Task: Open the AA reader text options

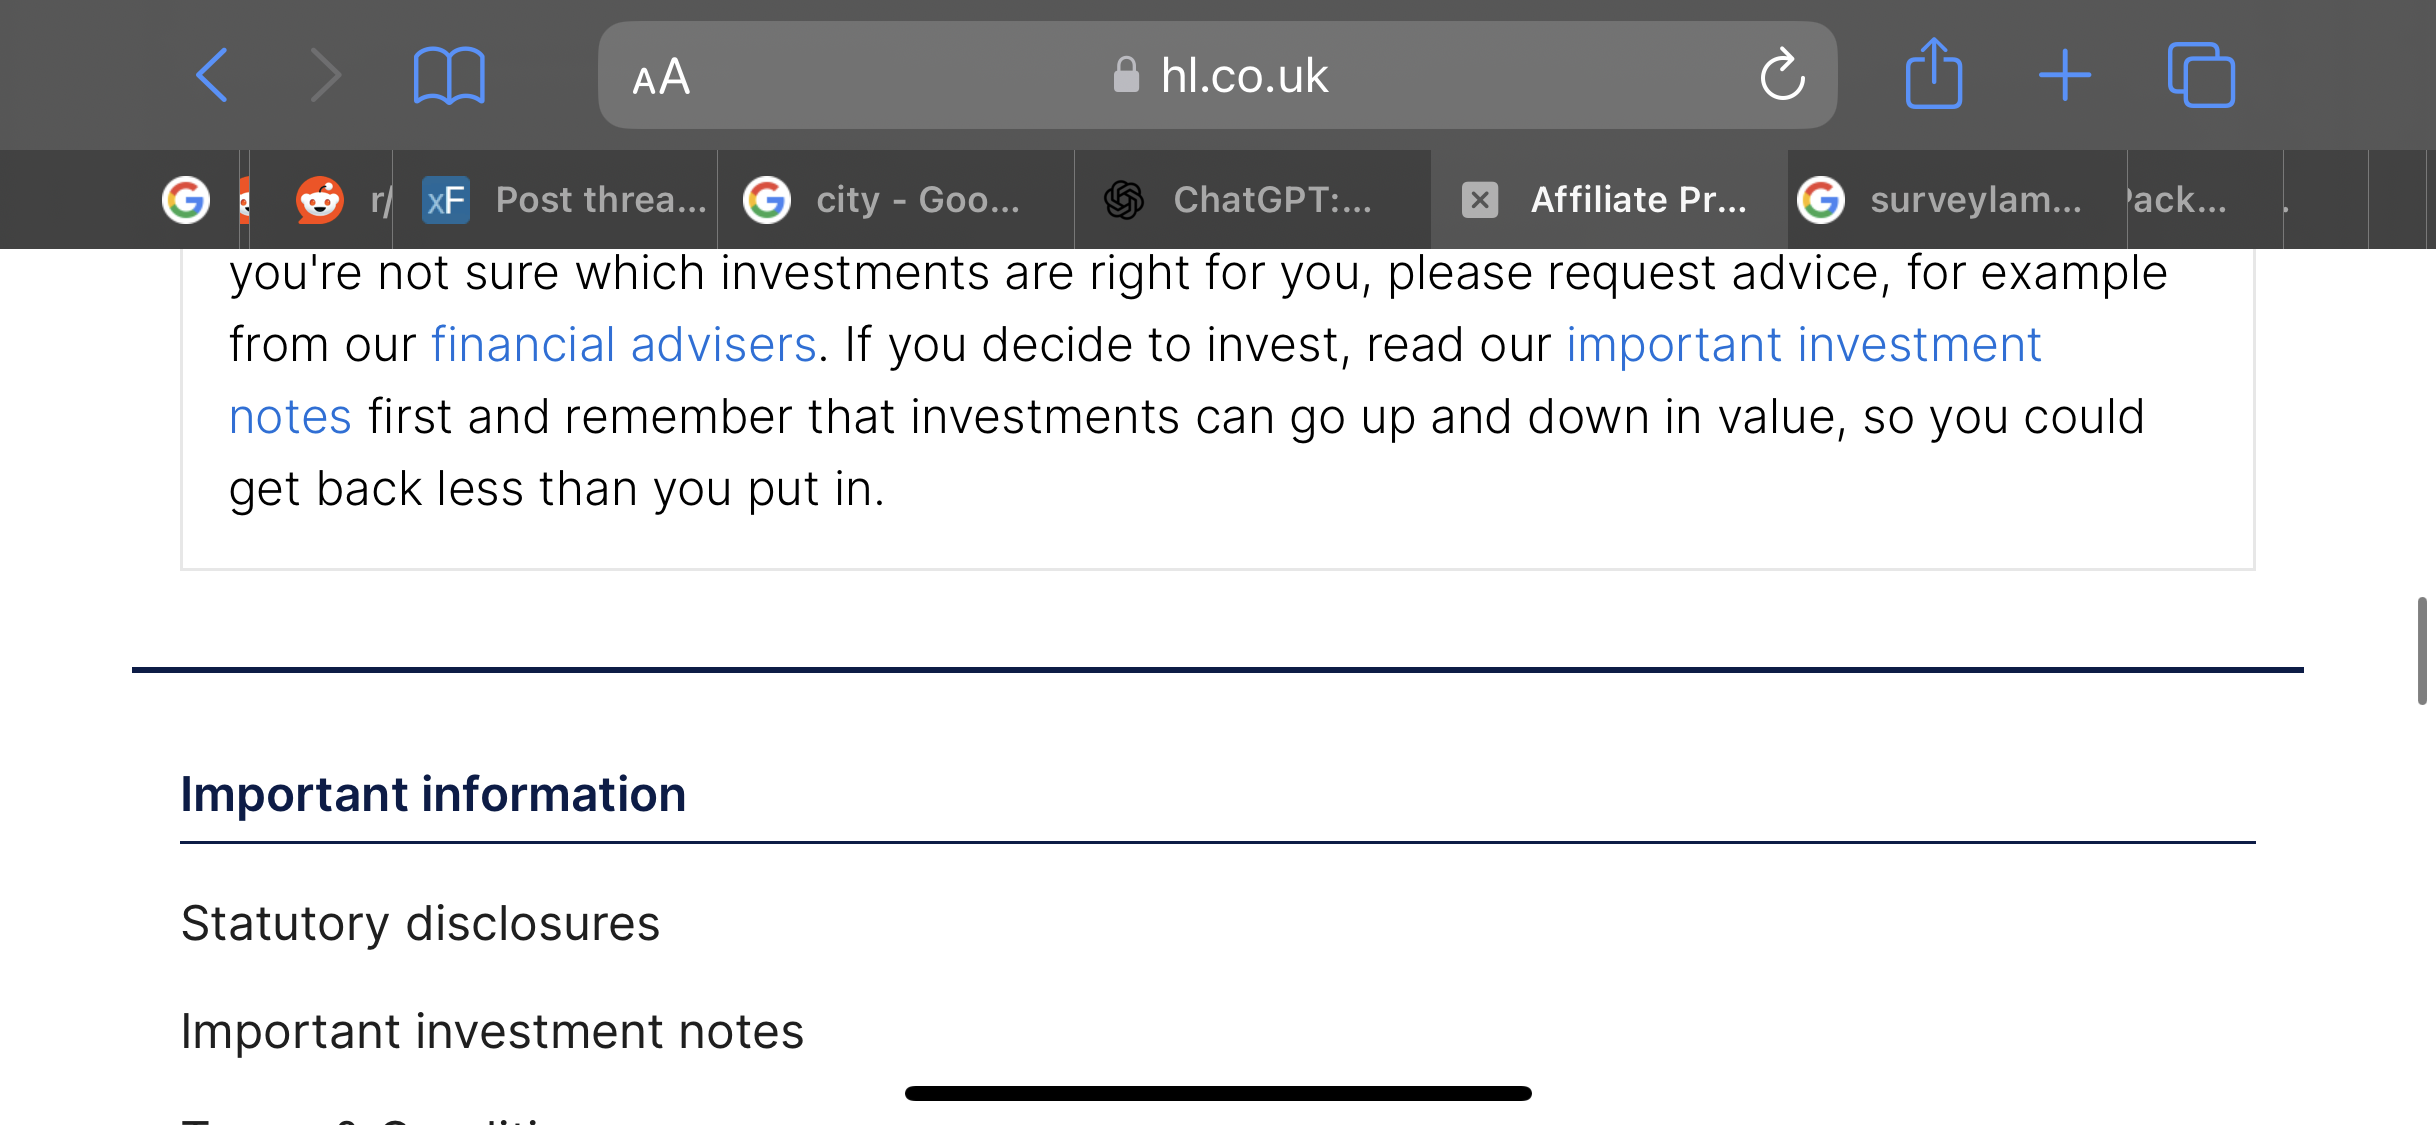Action: (x=661, y=77)
